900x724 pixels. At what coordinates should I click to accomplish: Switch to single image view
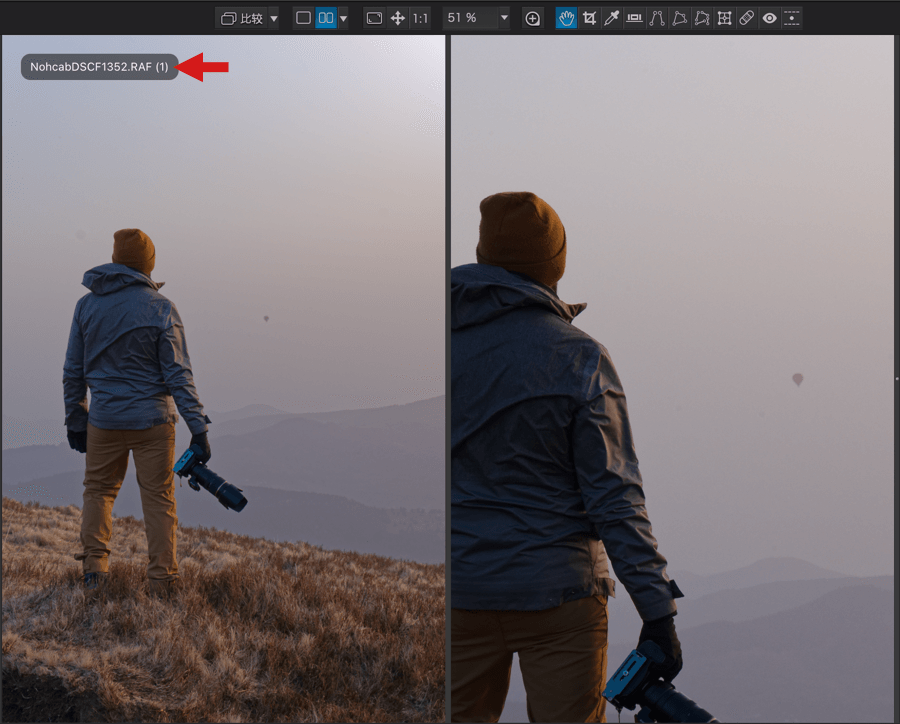[x=303, y=18]
